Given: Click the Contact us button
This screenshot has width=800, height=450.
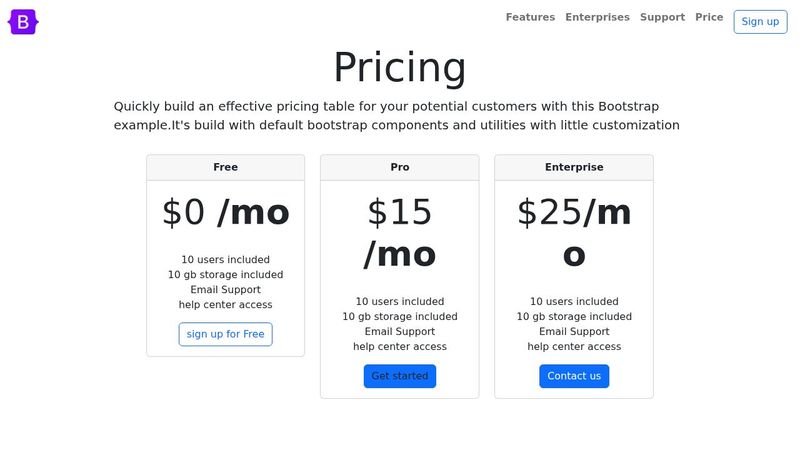Looking at the screenshot, I should click(574, 376).
